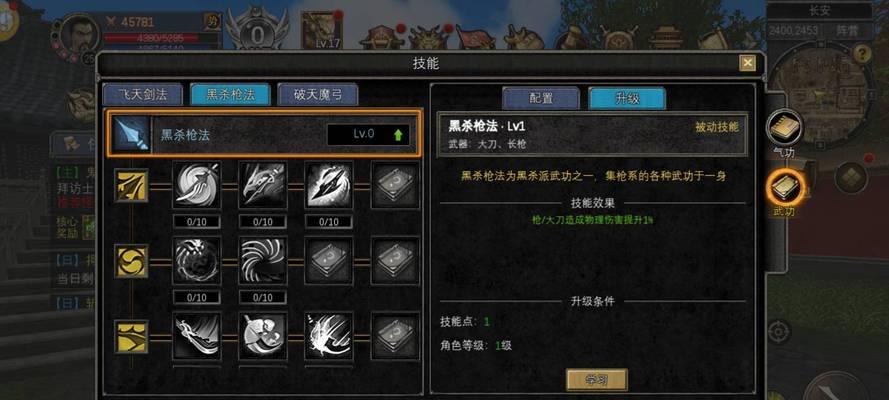Select the 升级 tab

pyautogui.click(x=627, y=98)
